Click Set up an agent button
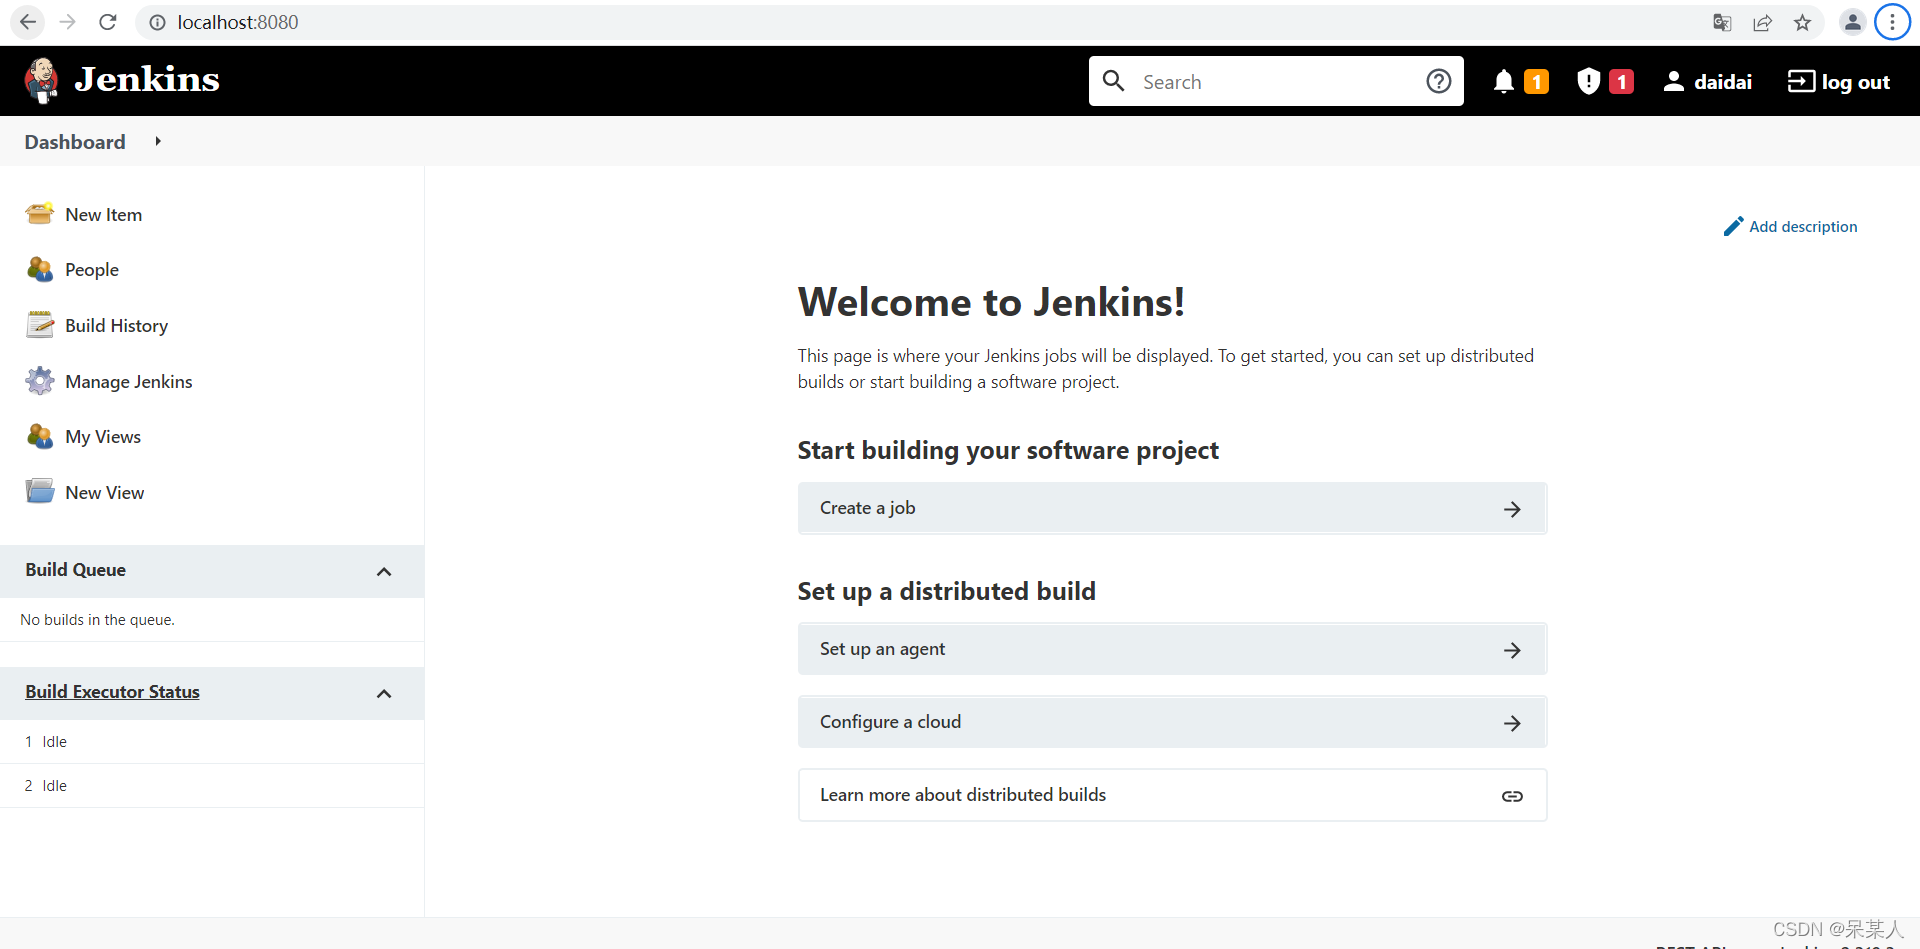Viewport: 1920px width, 949px height. click(x=1172, y=649)
